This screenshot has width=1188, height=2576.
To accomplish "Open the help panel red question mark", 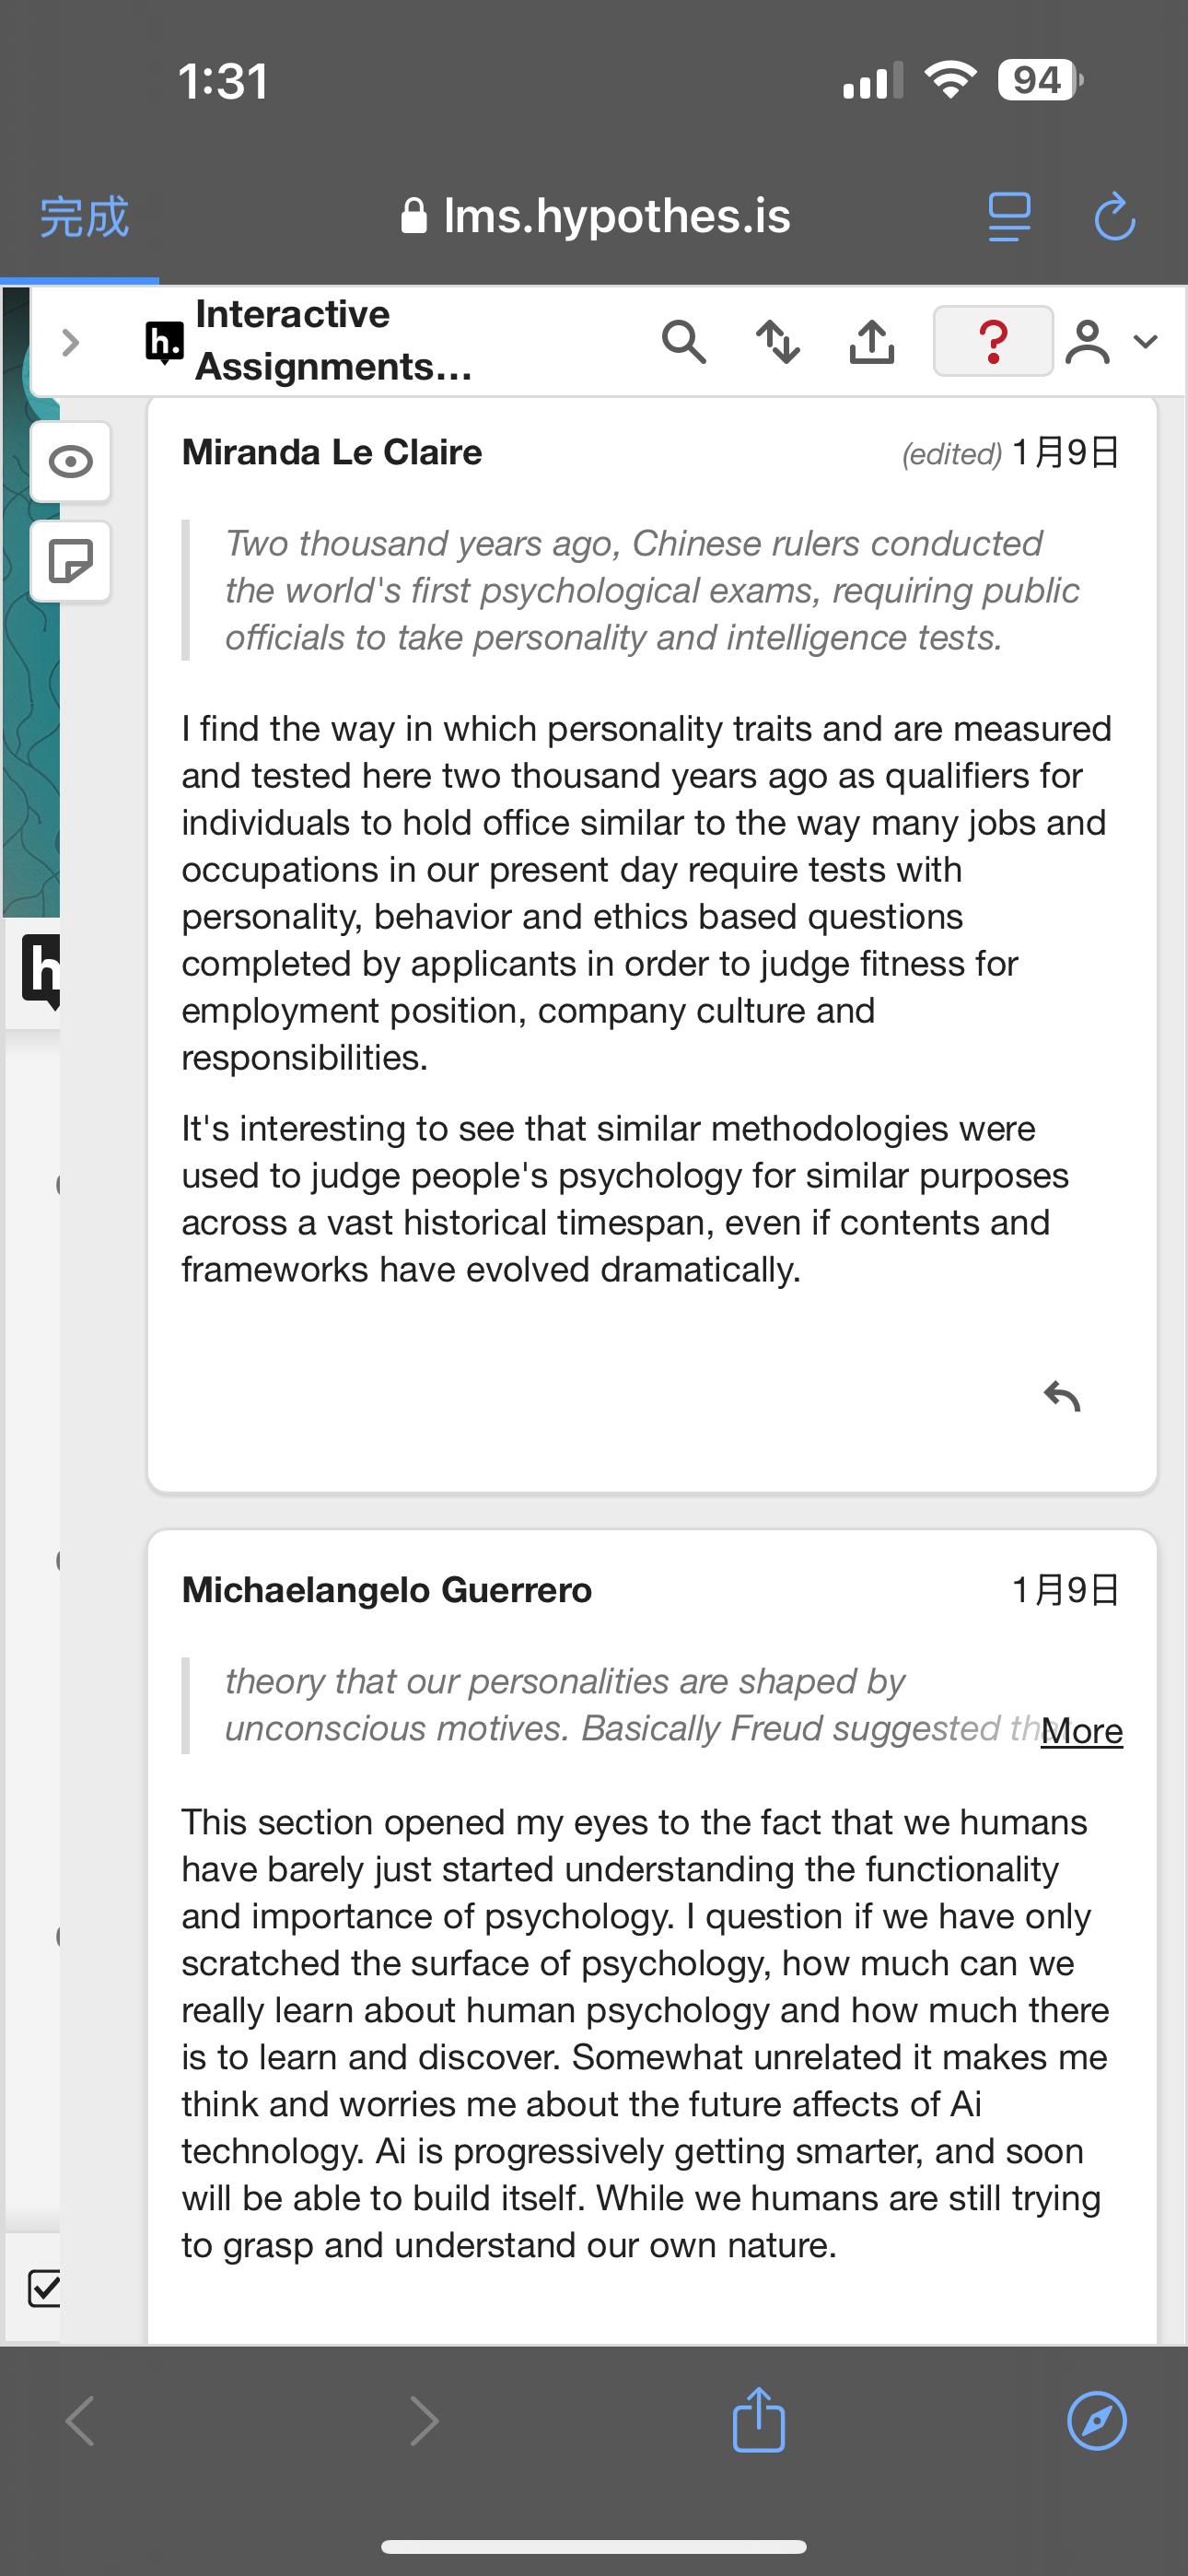I will coord(992,341).
